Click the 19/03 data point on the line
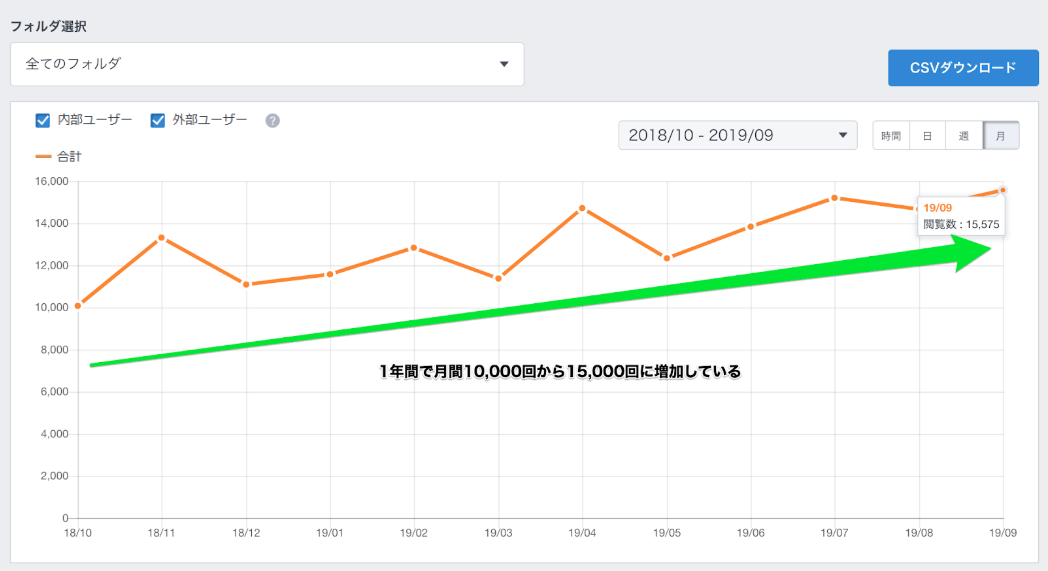The height and width of the screenshot is (571, 1048). pos(498,278)
